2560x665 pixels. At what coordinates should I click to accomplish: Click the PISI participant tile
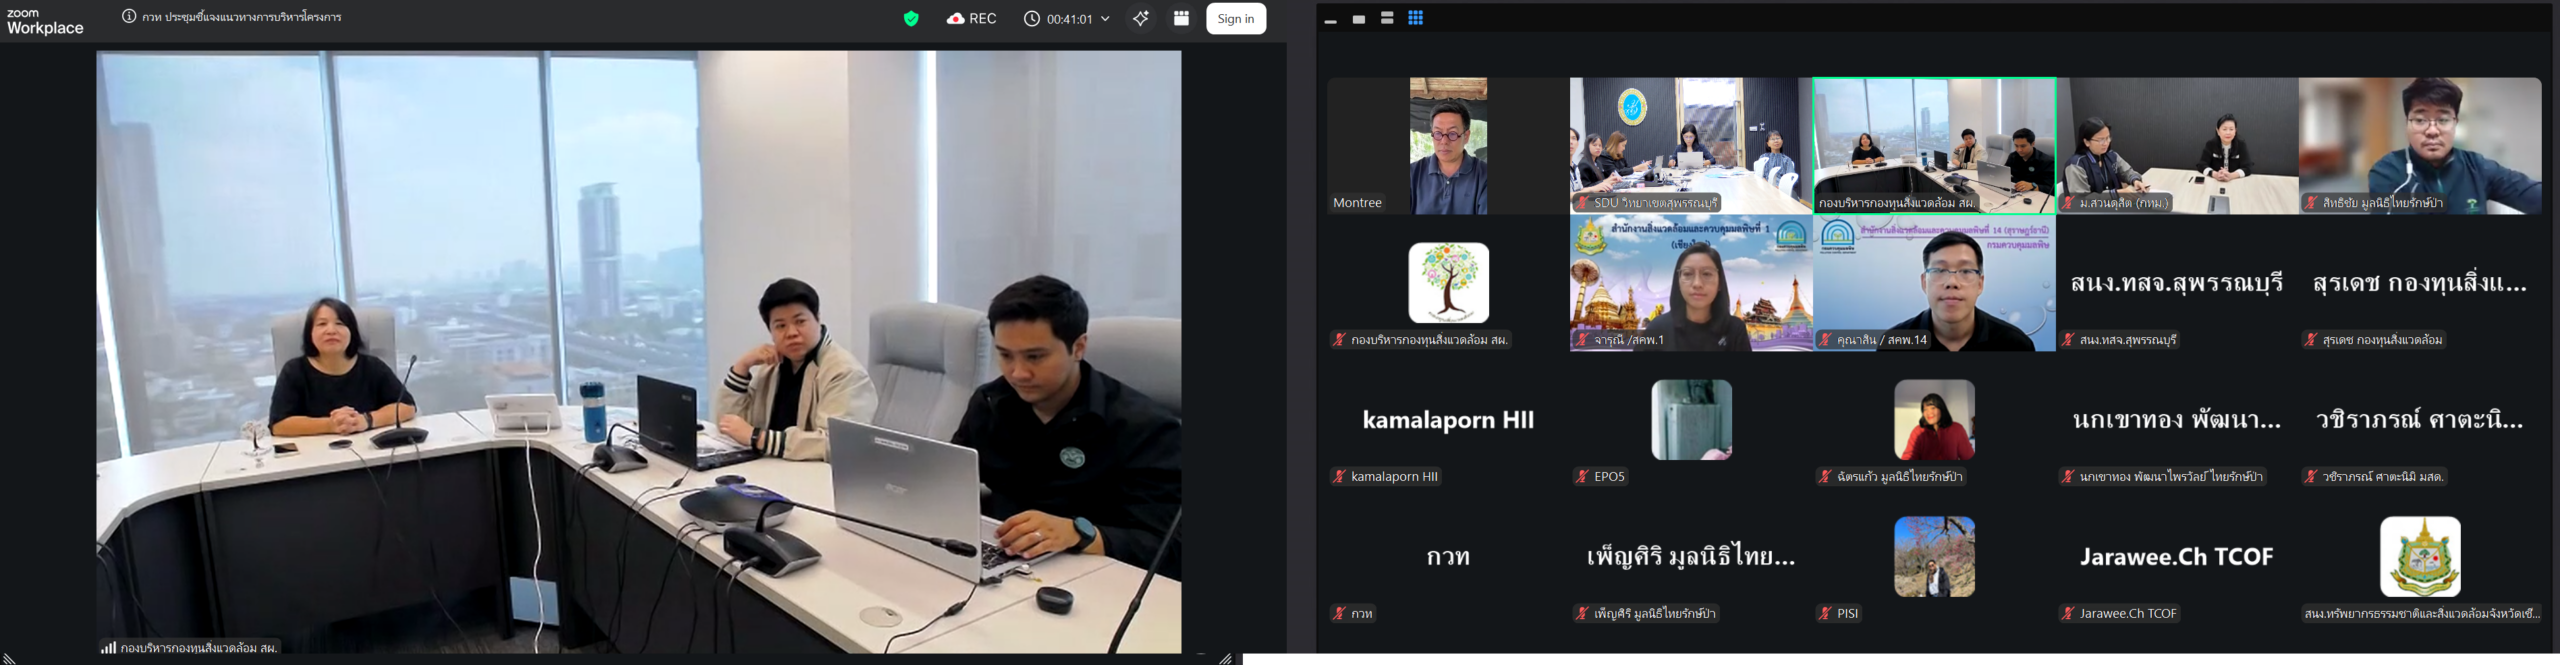(1933, 557)
